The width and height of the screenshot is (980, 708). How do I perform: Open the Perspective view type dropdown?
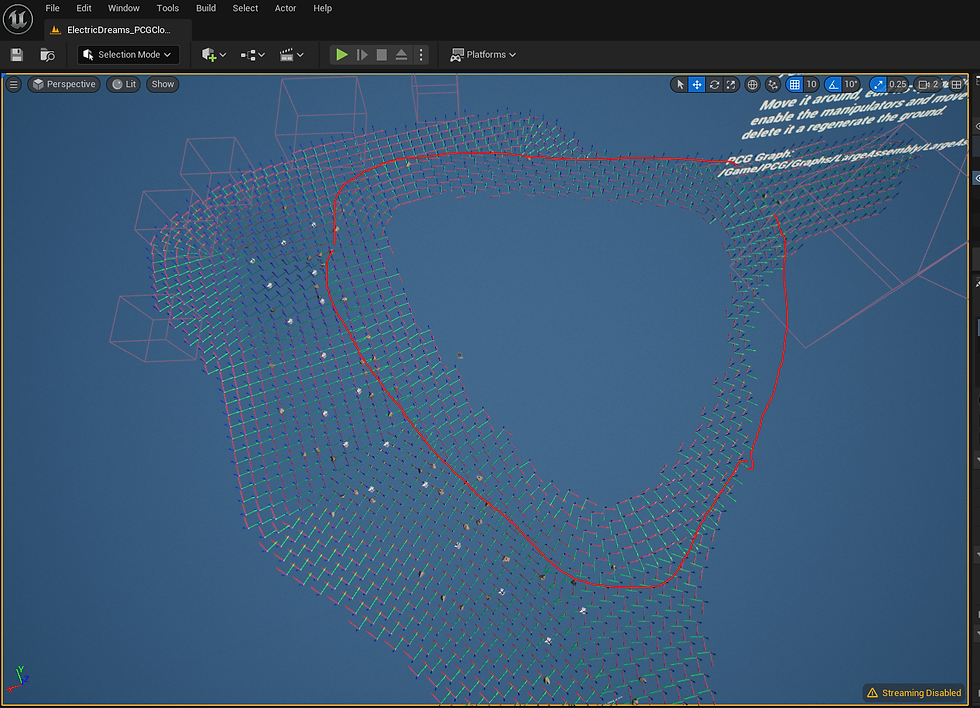tap(64, 84)
